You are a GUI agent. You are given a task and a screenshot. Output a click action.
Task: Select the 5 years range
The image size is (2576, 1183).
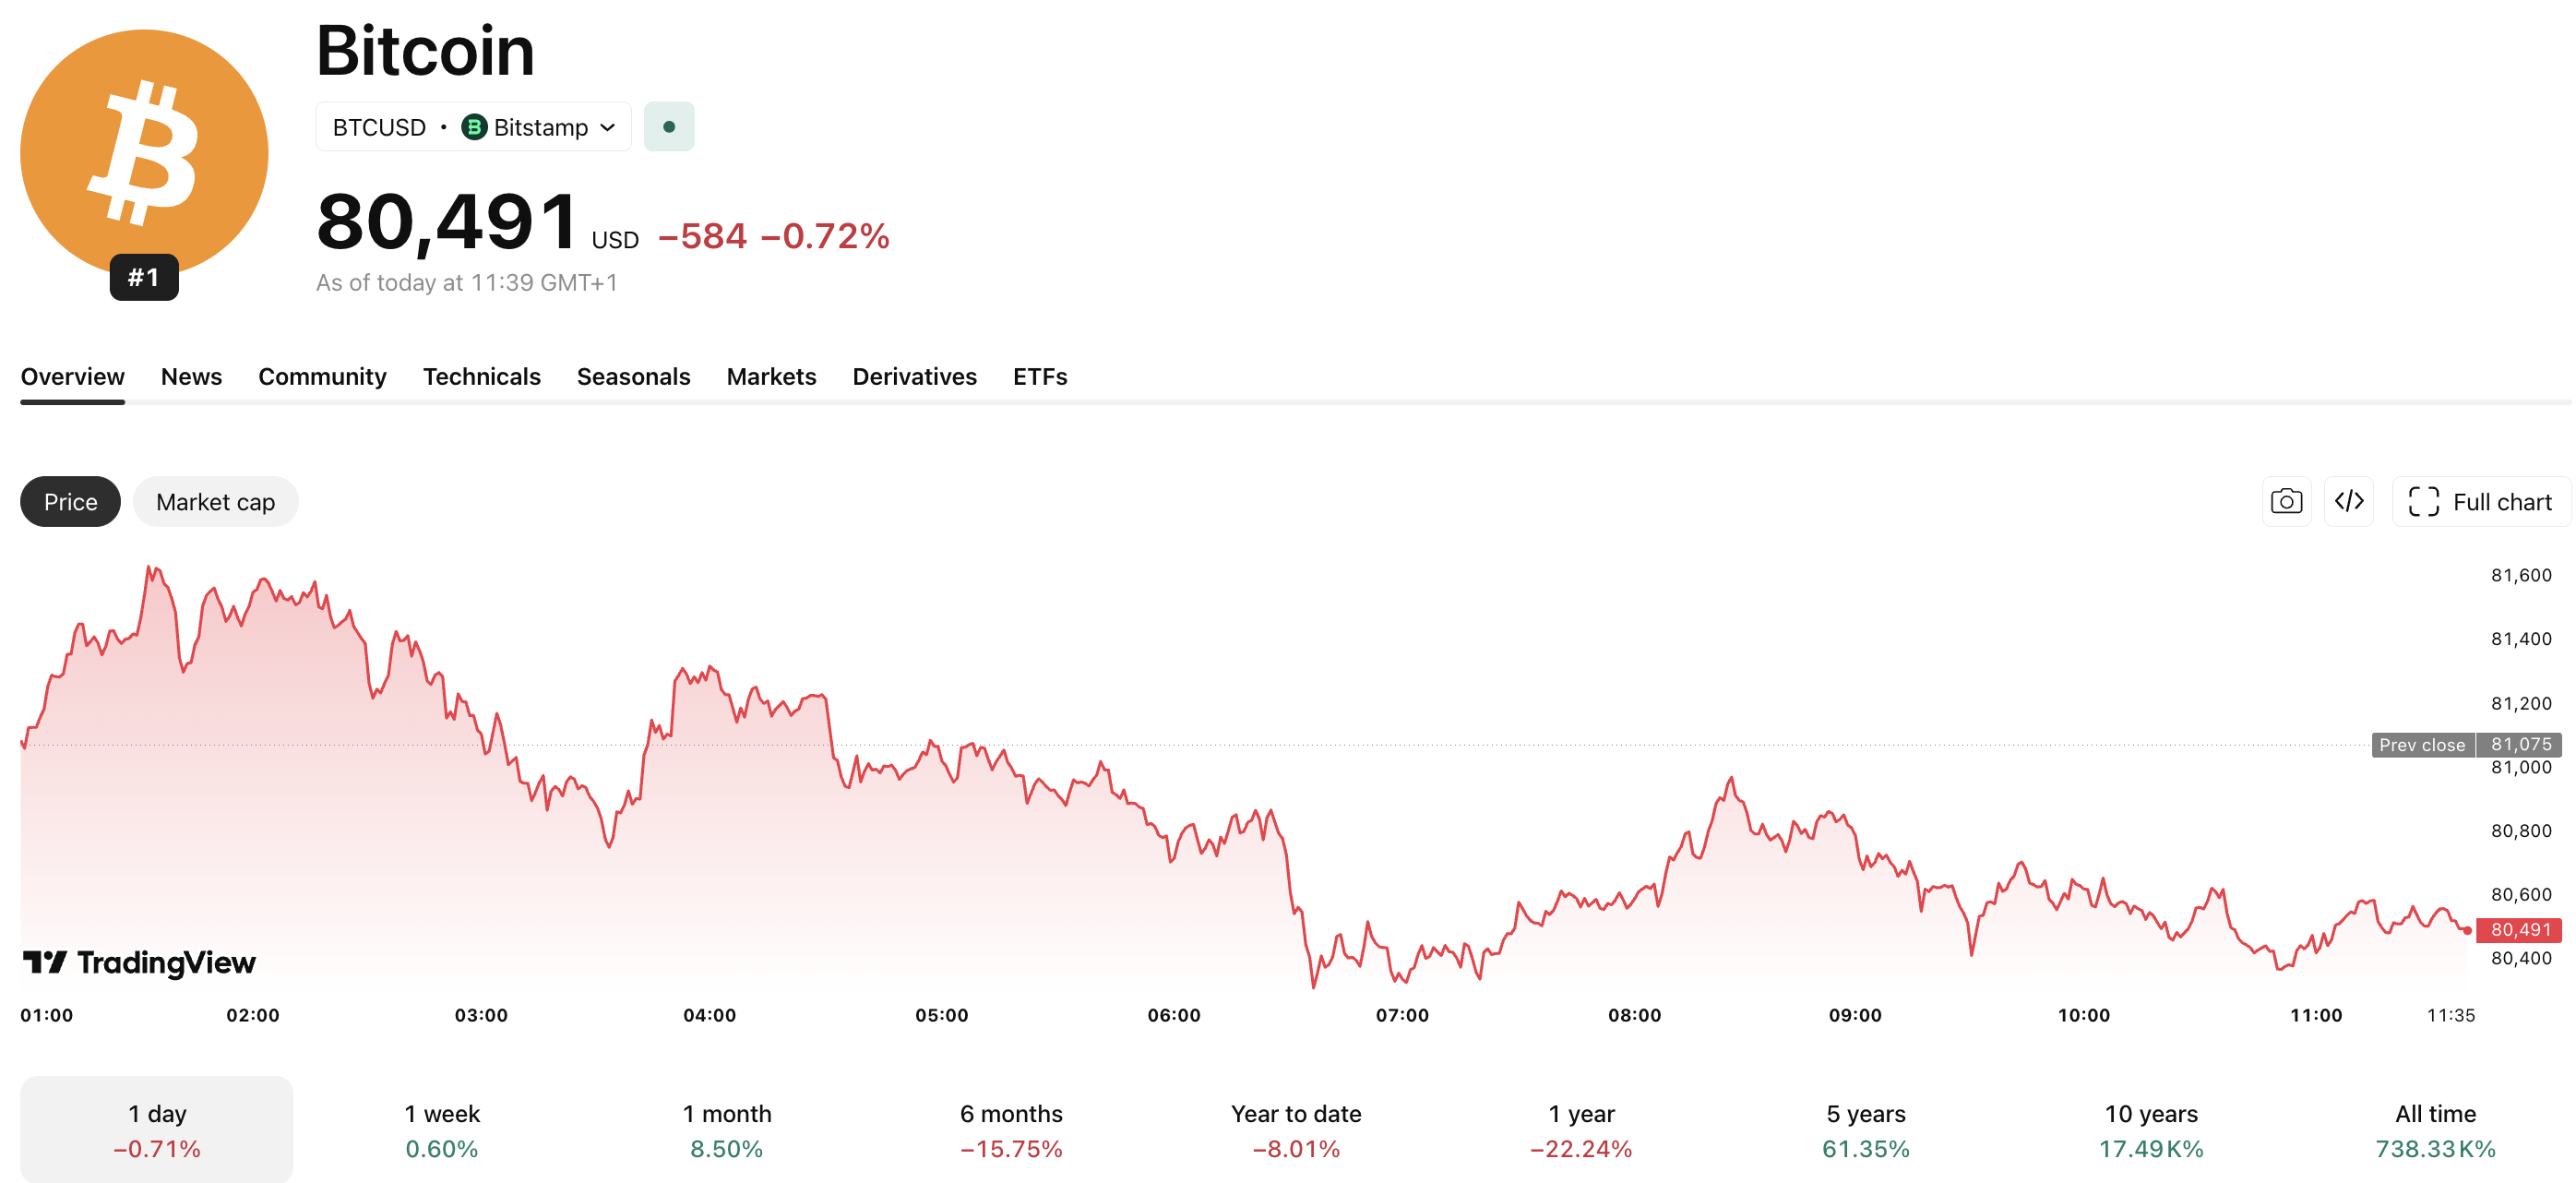click(1866, 1130)
